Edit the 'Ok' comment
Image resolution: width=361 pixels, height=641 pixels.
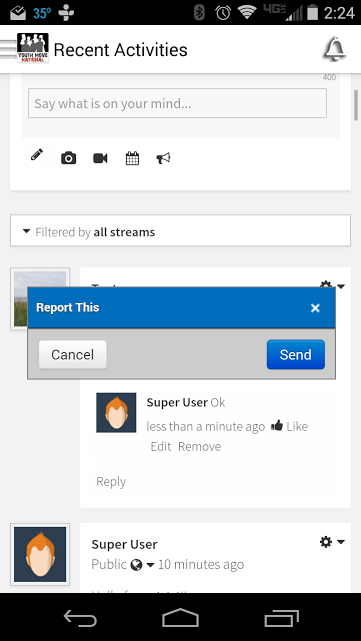(161, 446)
